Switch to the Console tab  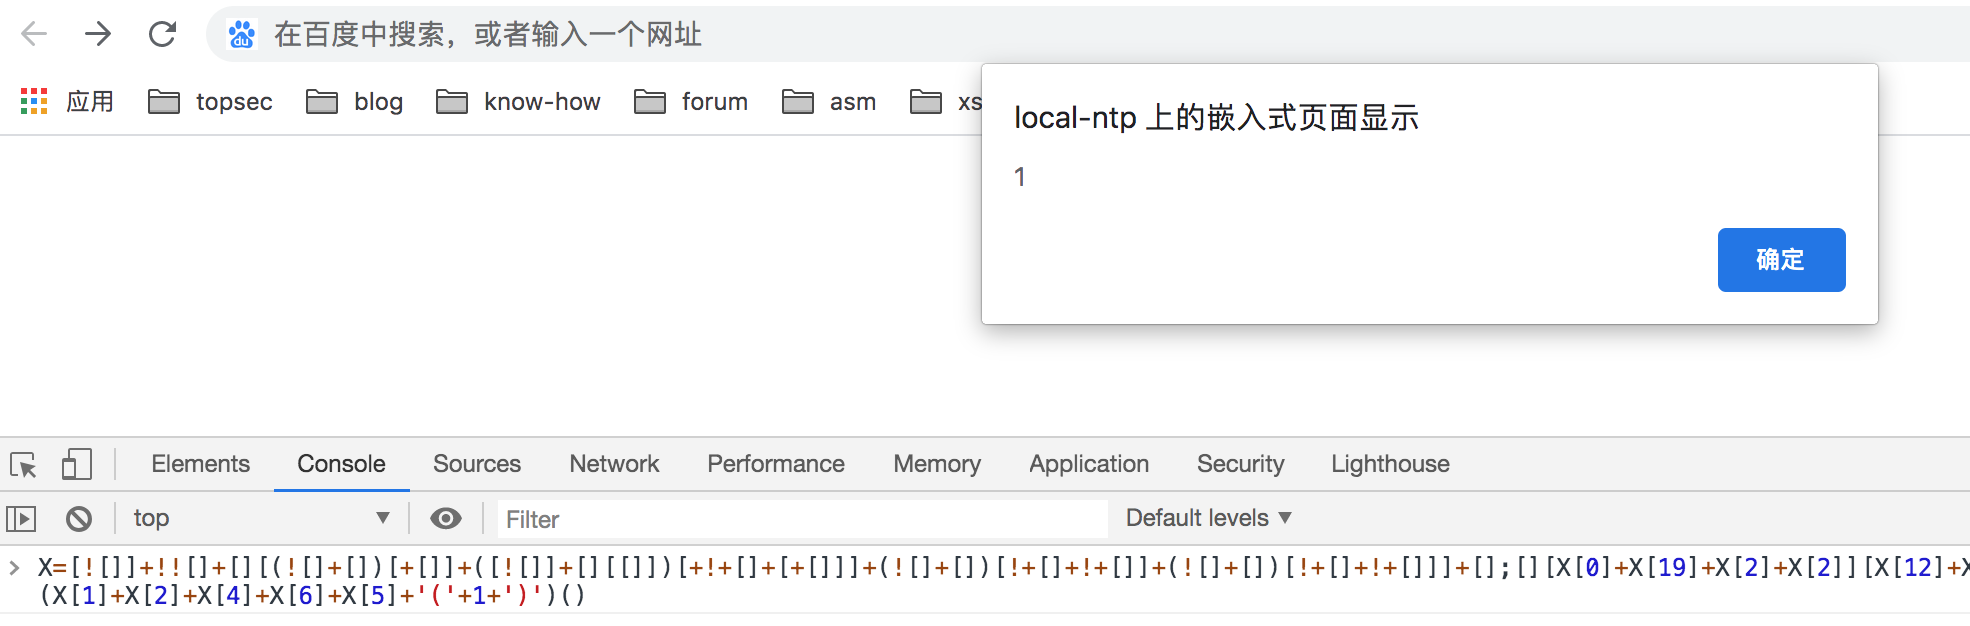(x=341, y=464)
